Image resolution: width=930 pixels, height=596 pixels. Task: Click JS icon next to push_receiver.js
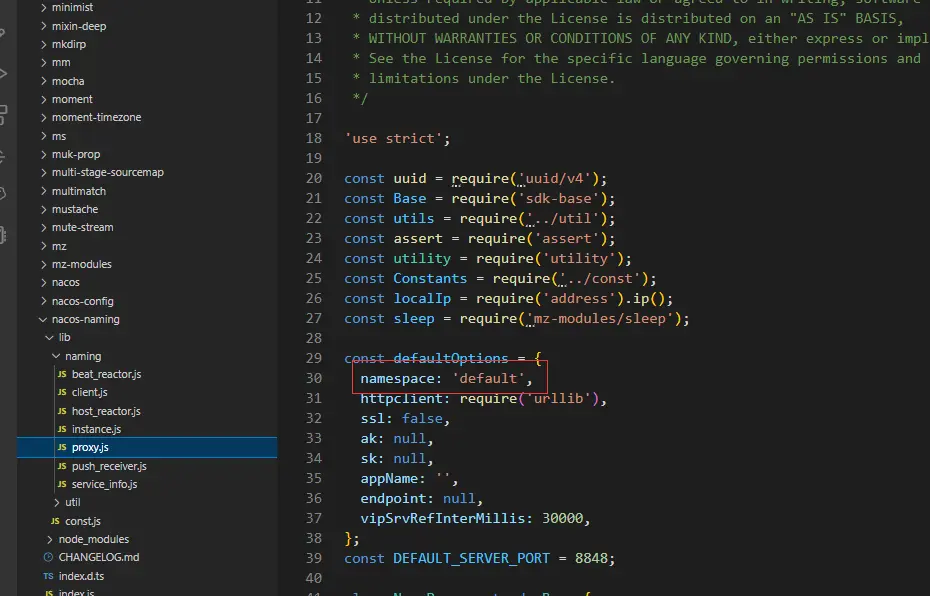(x=62, y=466)
